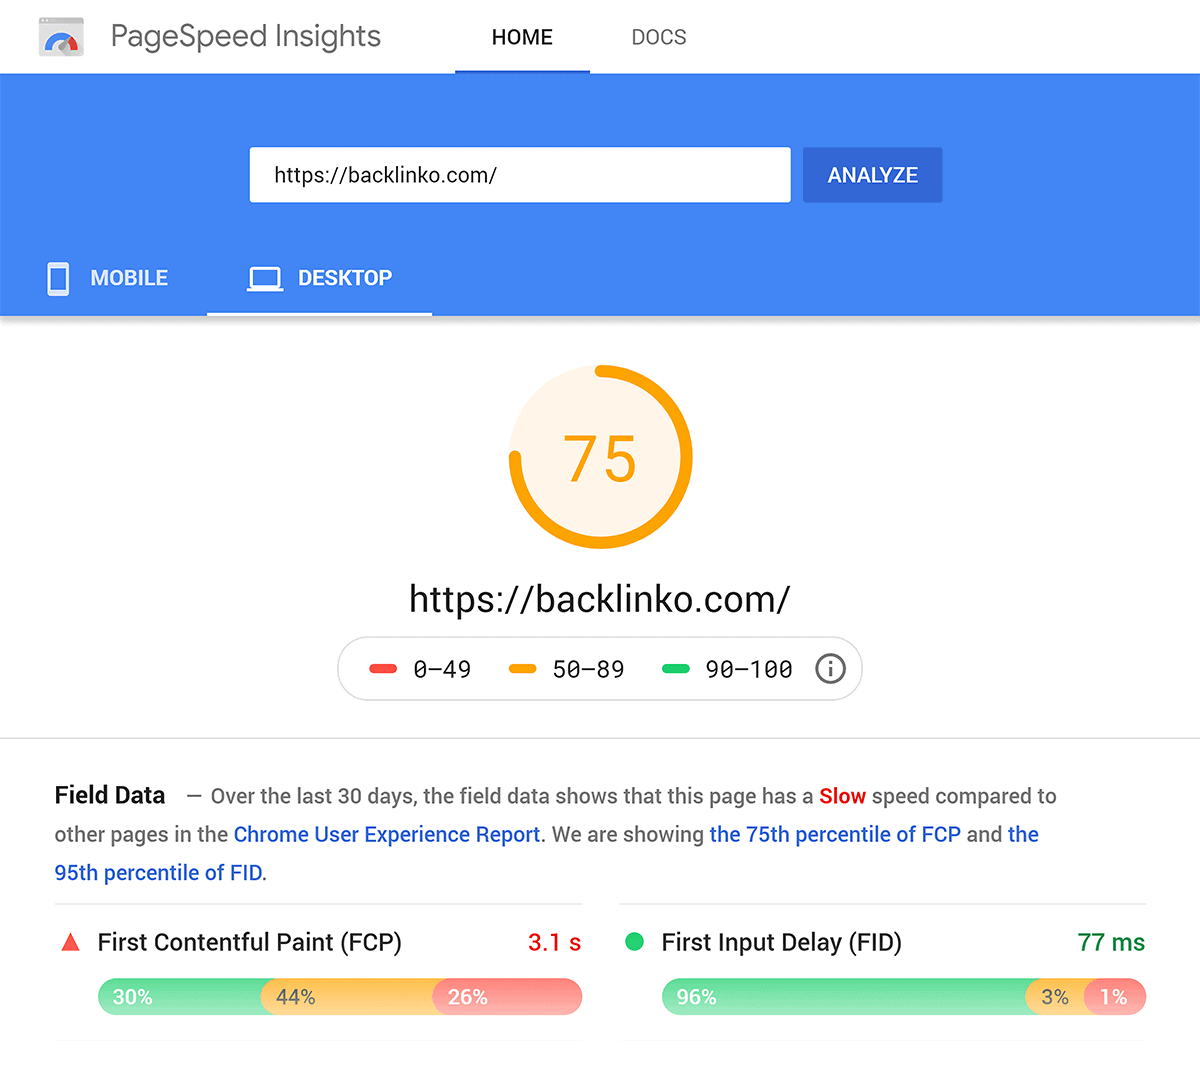Screen dimensions: 1200x1079
Task: Click the 75th percentile of FCP link
Action: point(835,834)
